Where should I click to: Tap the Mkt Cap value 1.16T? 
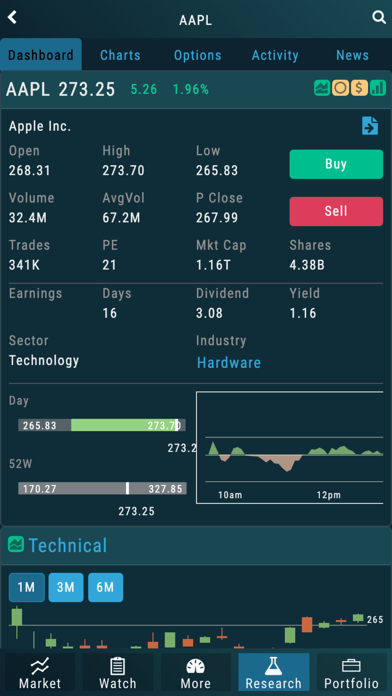coord(214,265)
